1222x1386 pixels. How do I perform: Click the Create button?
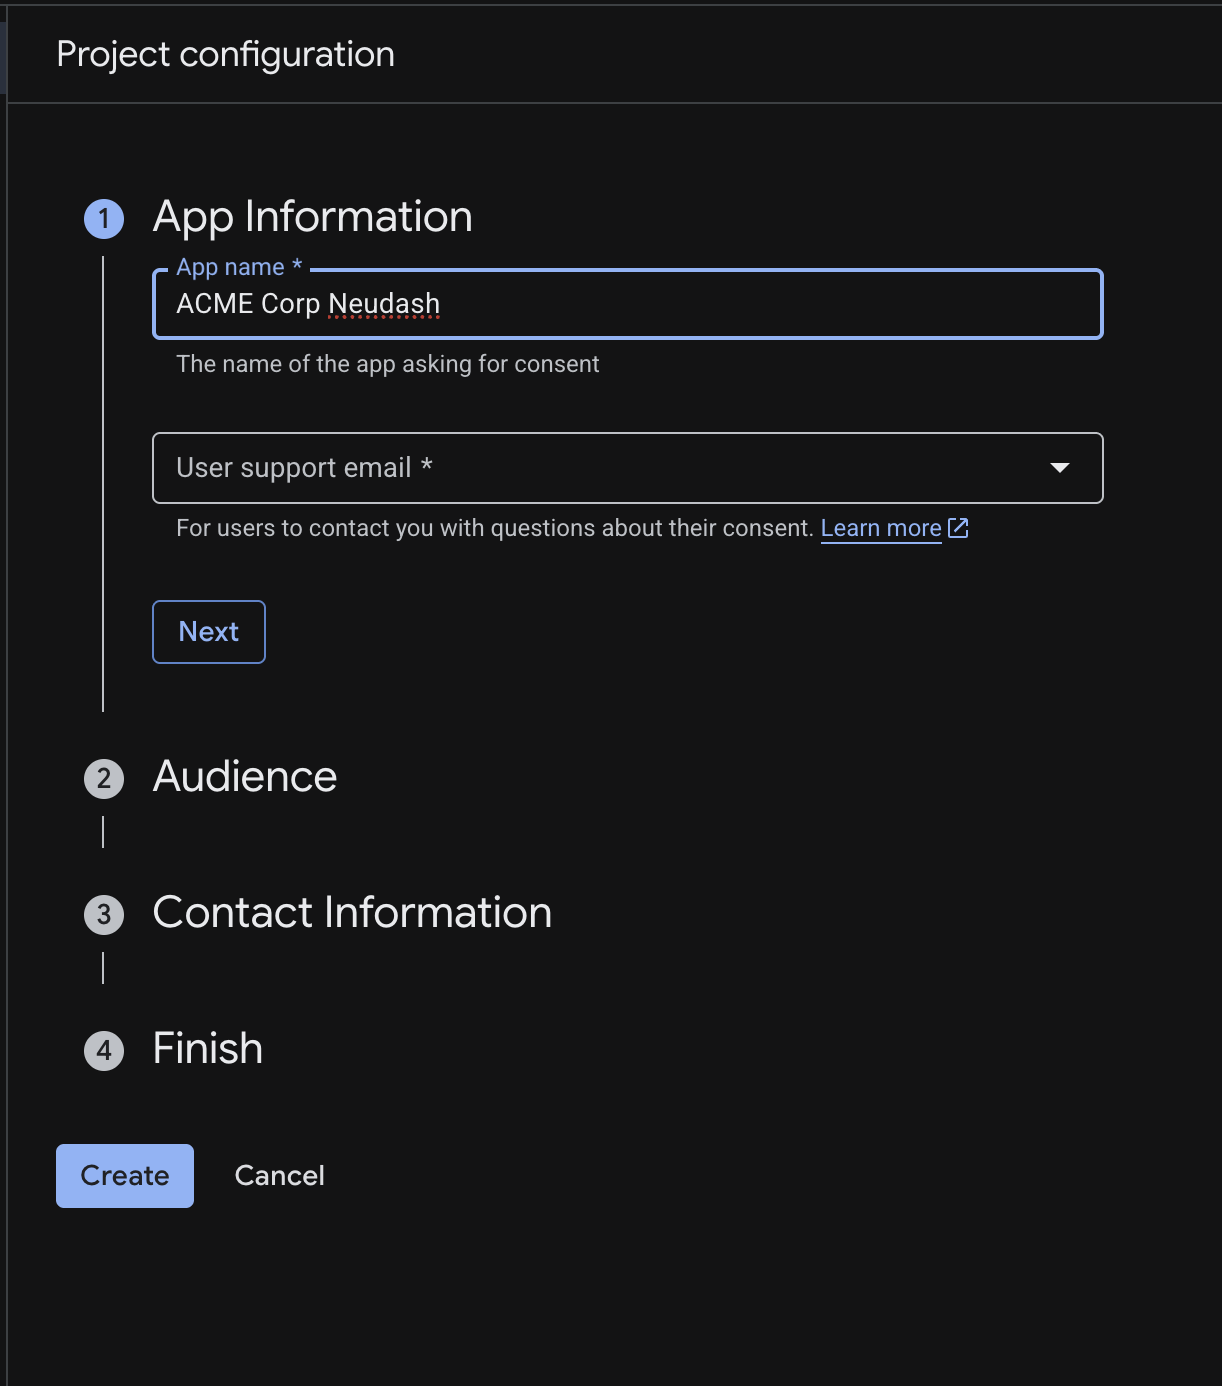click(x=124, y=1175)
